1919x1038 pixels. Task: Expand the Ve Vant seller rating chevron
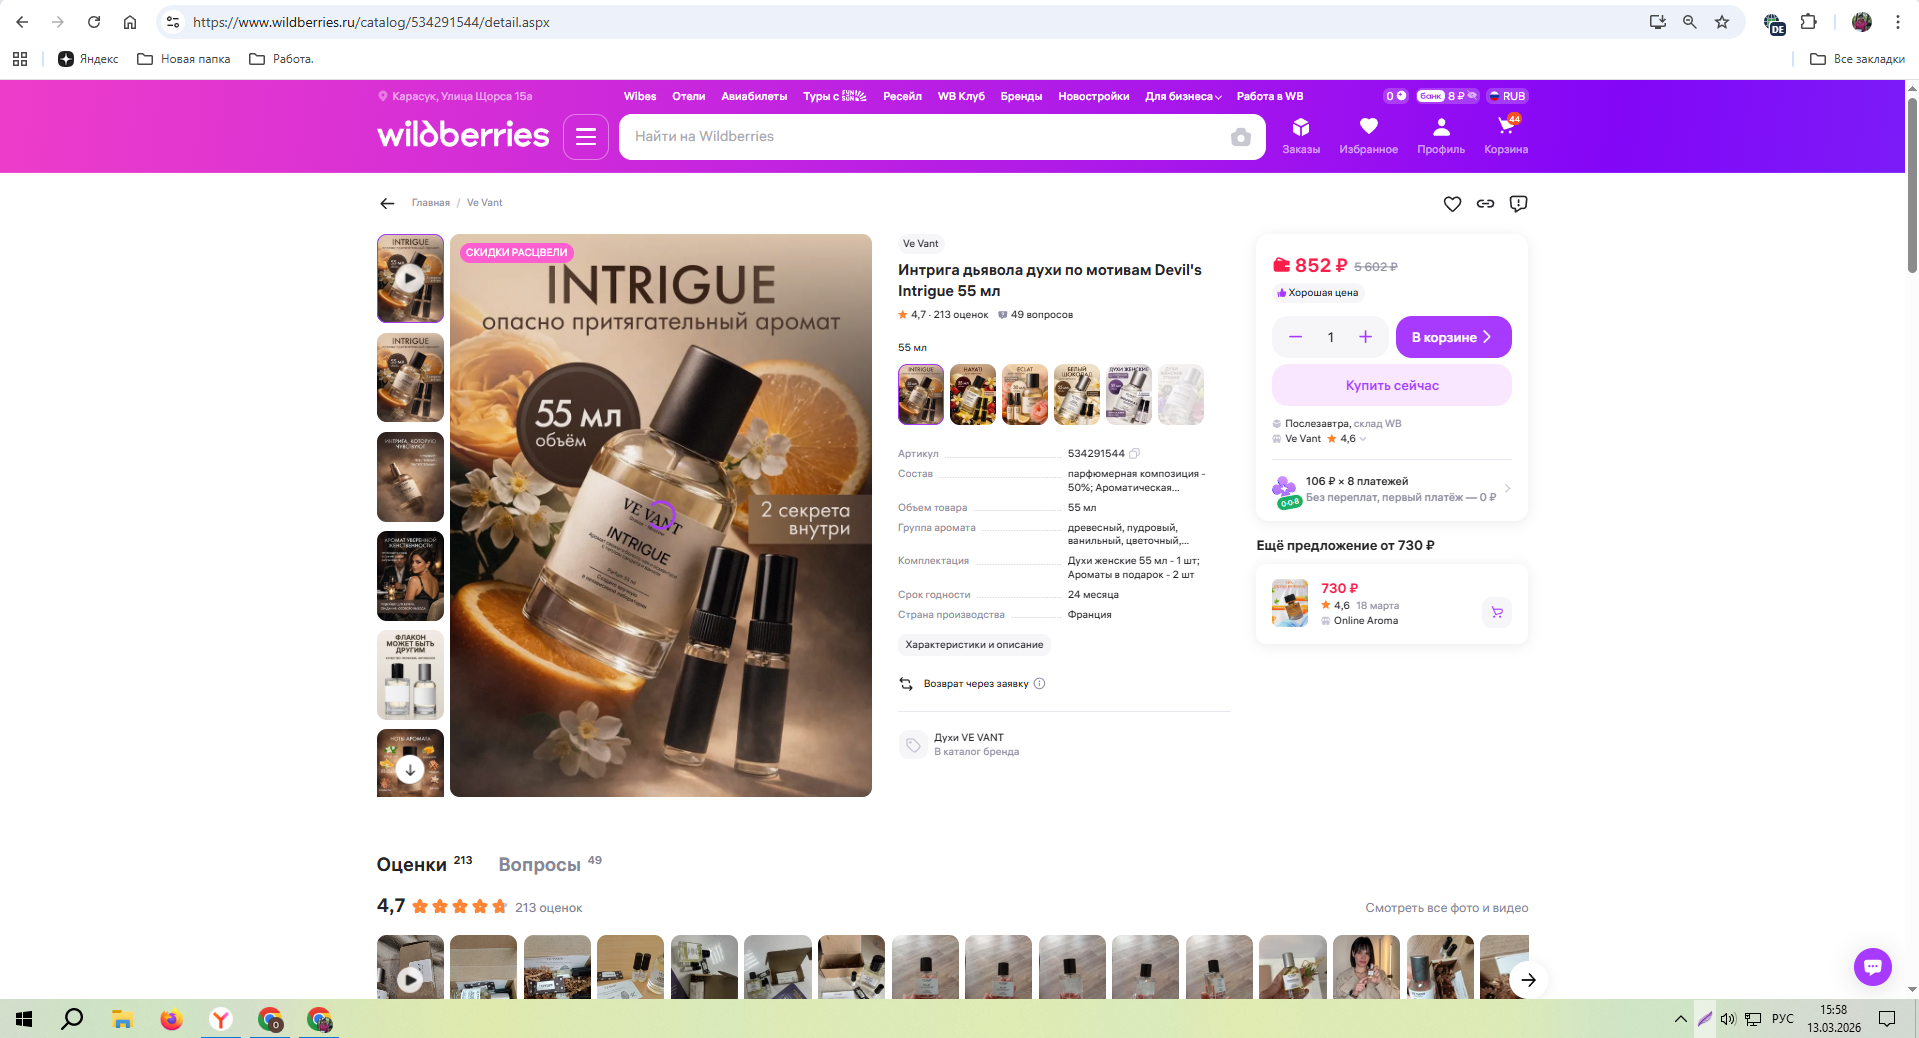click(x=1363, y=439)
